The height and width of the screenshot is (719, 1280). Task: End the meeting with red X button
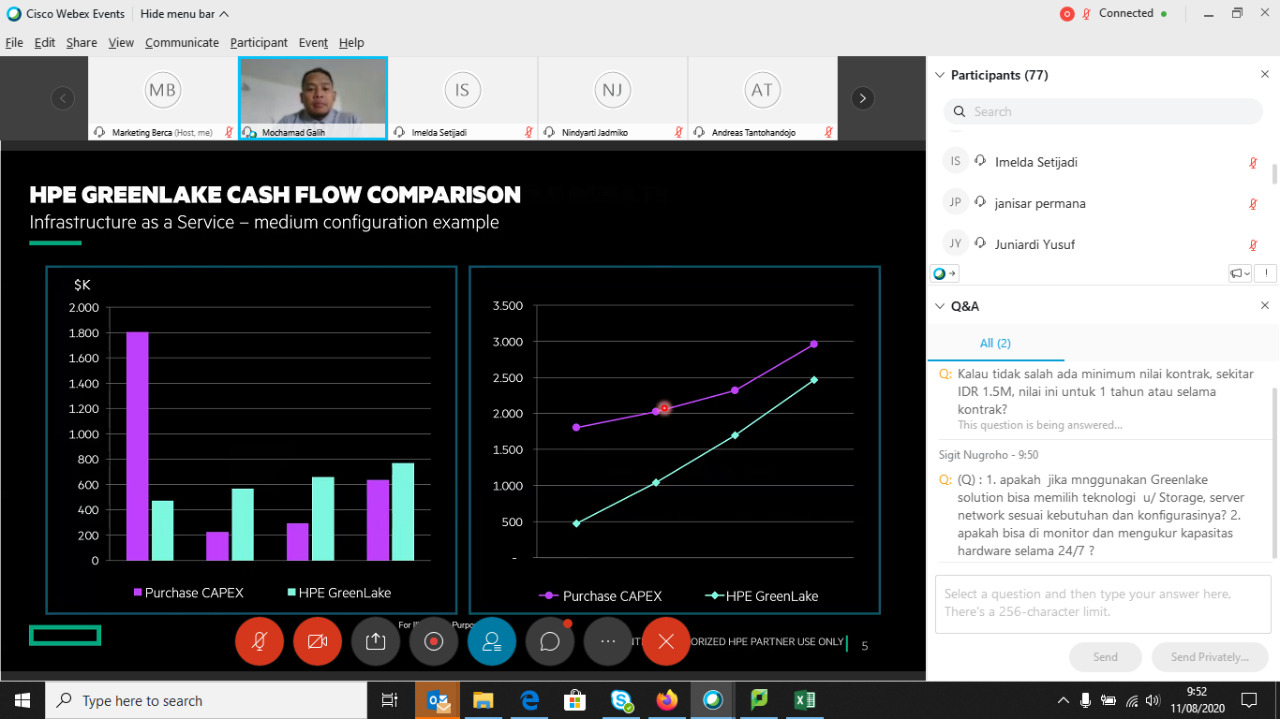coord(666,642)
